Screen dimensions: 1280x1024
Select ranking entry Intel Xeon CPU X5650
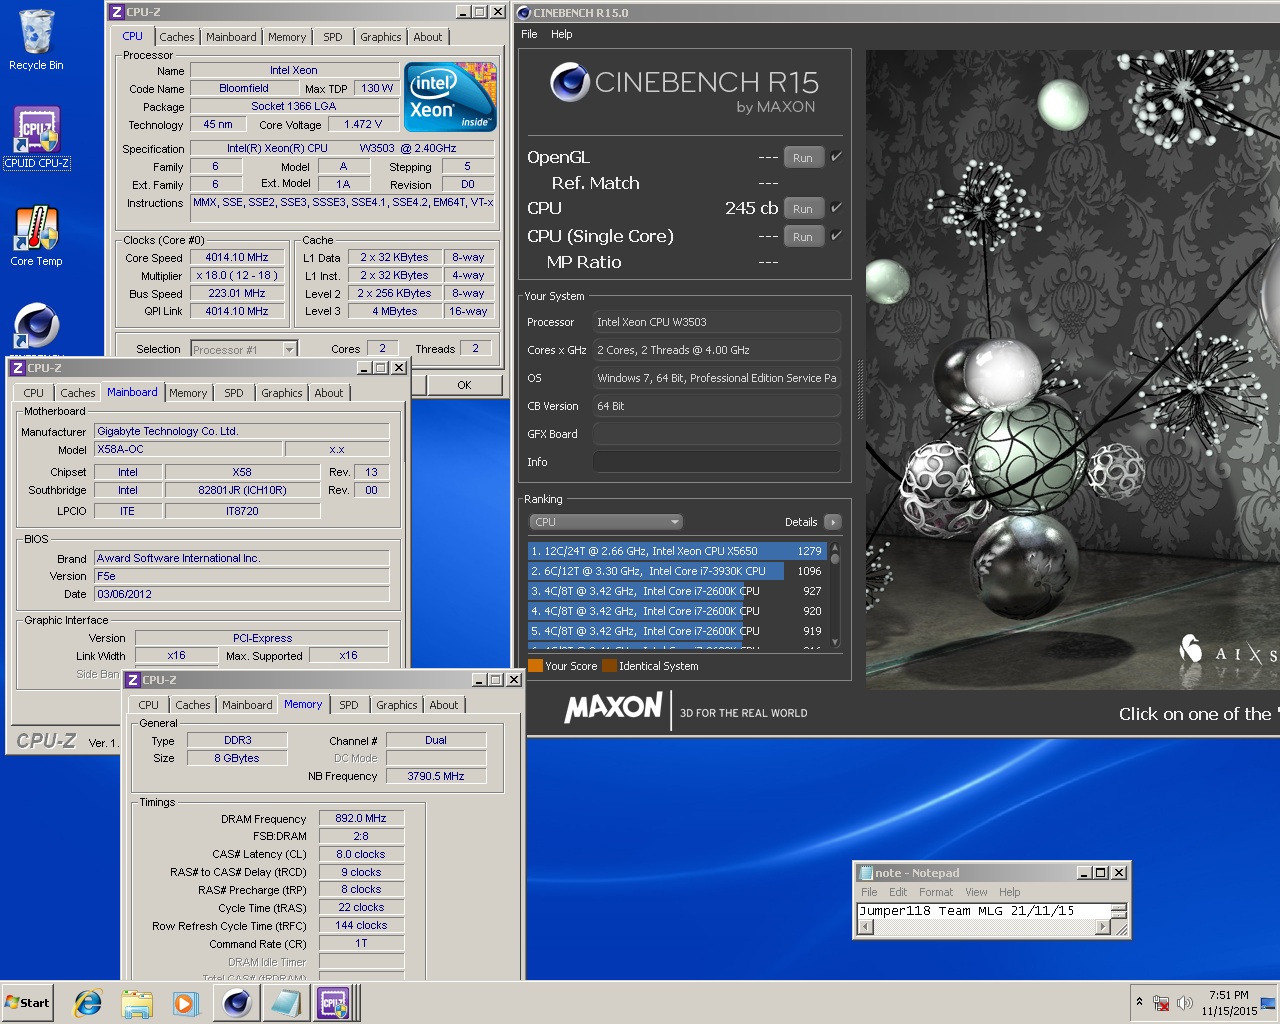[x=677, y=551]
